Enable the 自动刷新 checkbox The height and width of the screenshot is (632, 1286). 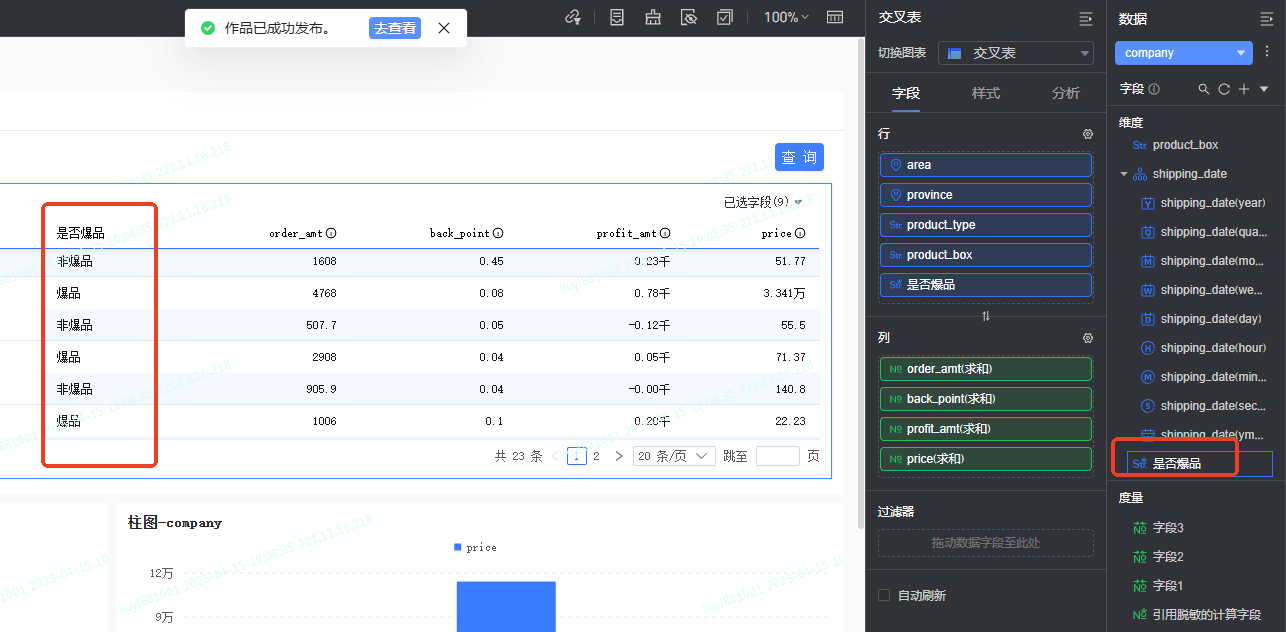884,595
